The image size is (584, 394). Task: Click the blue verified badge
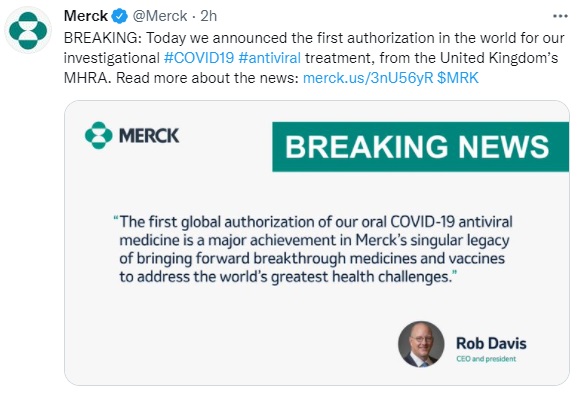[x=120, y=16]
